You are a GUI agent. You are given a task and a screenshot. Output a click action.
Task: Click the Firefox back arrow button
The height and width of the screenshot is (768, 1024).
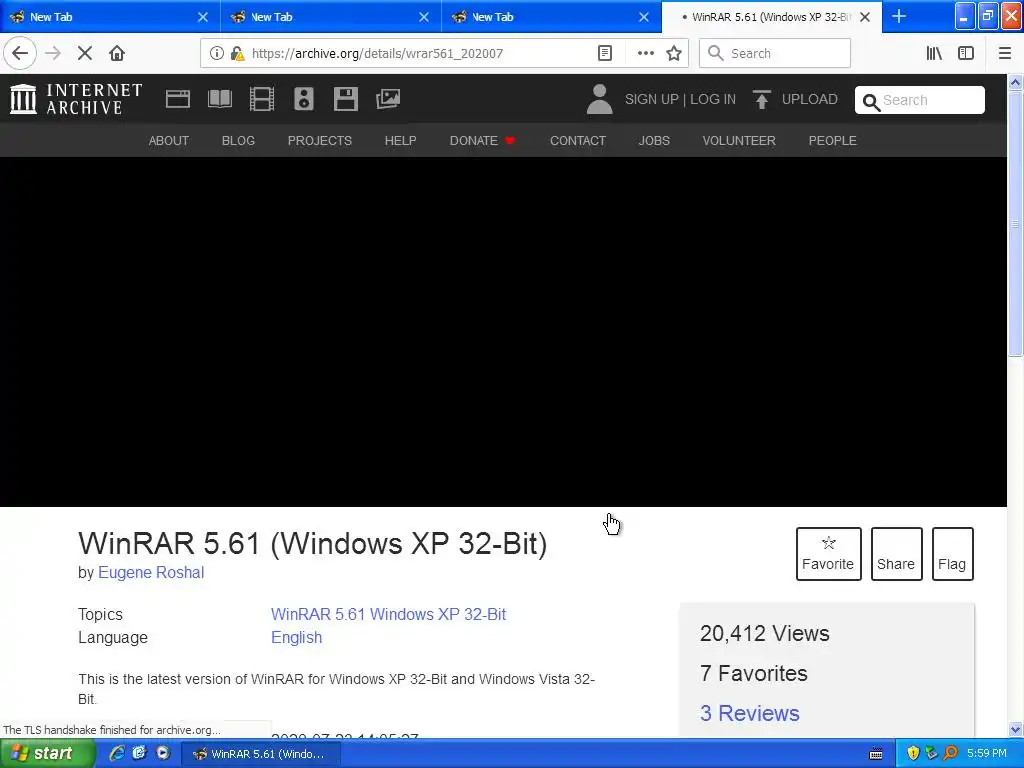point(20,54)
